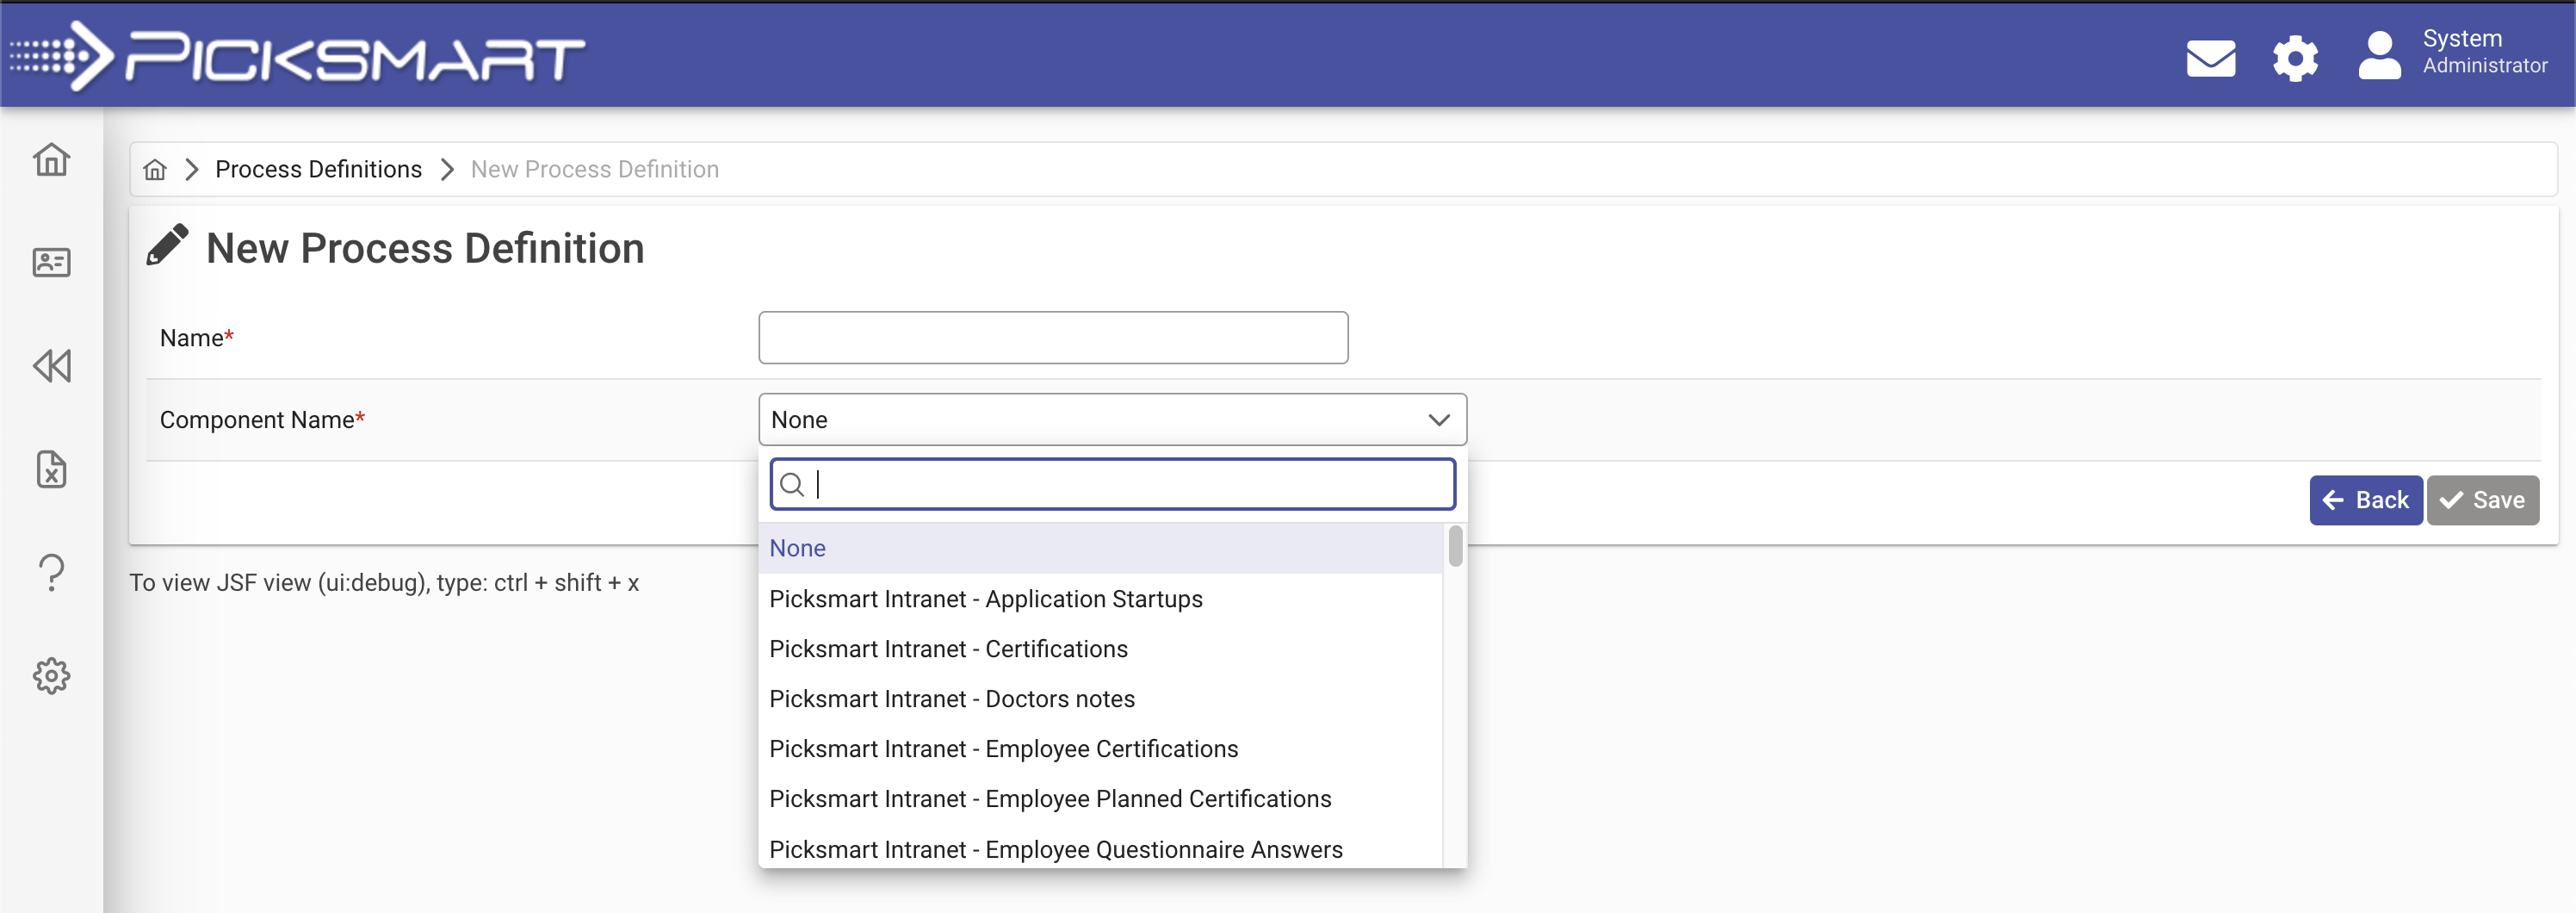This screenshot has width=2576, height=913.
Task: Open the System Administrator user avatar icon
Action: [x=2379, y=55]
